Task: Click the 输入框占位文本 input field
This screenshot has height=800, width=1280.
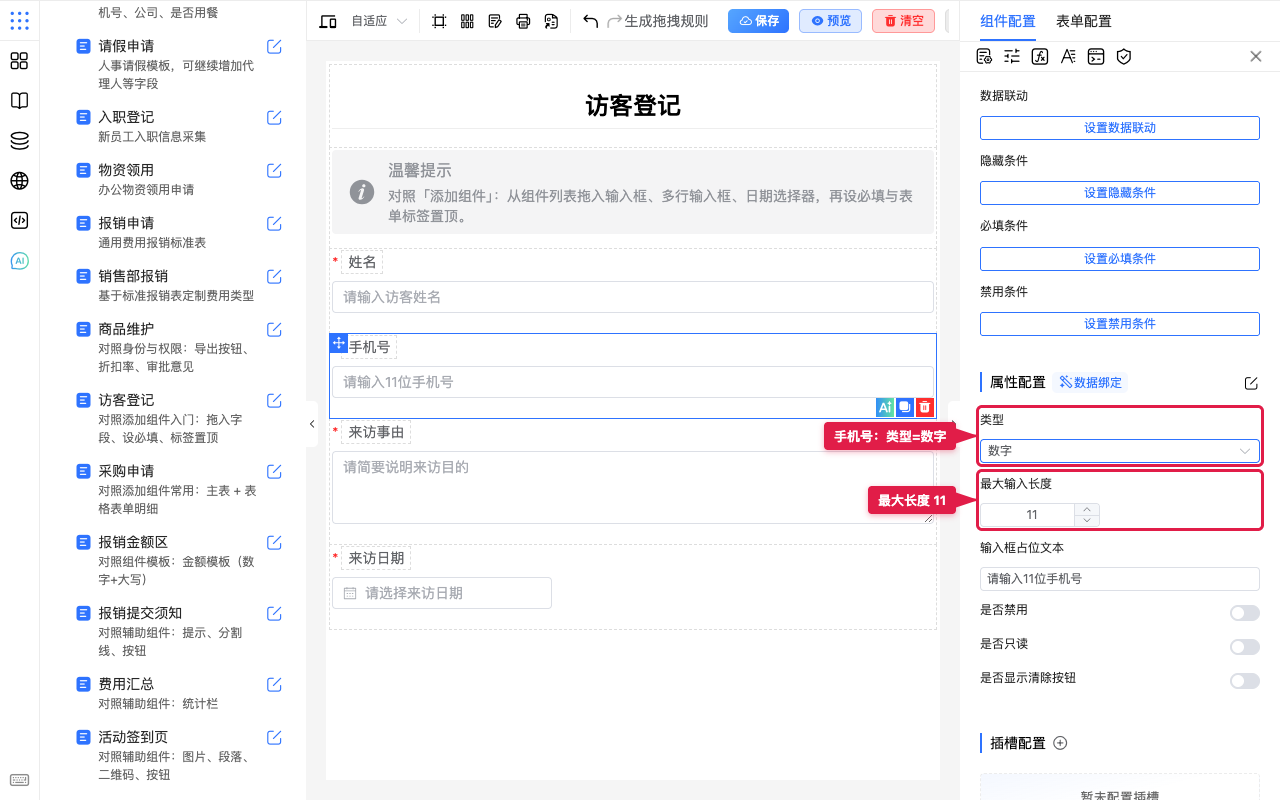Action: point(1119,579)
